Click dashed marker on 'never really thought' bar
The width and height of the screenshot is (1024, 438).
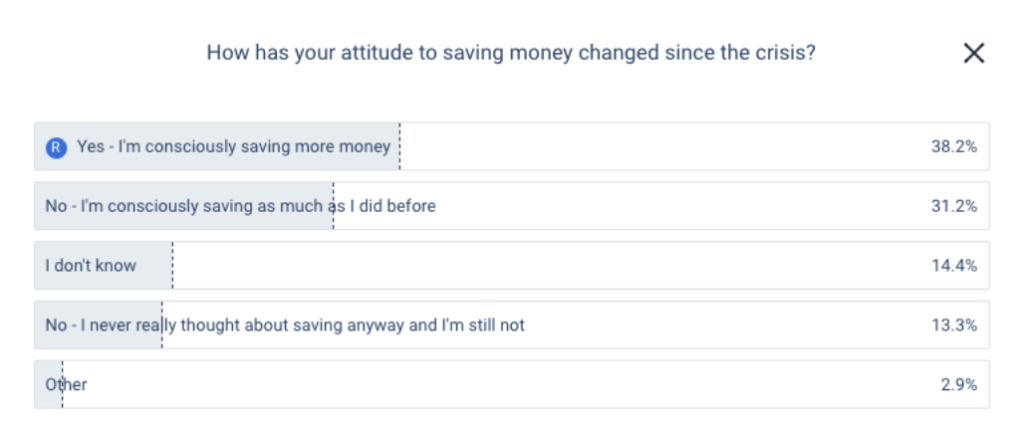point(161,325)
